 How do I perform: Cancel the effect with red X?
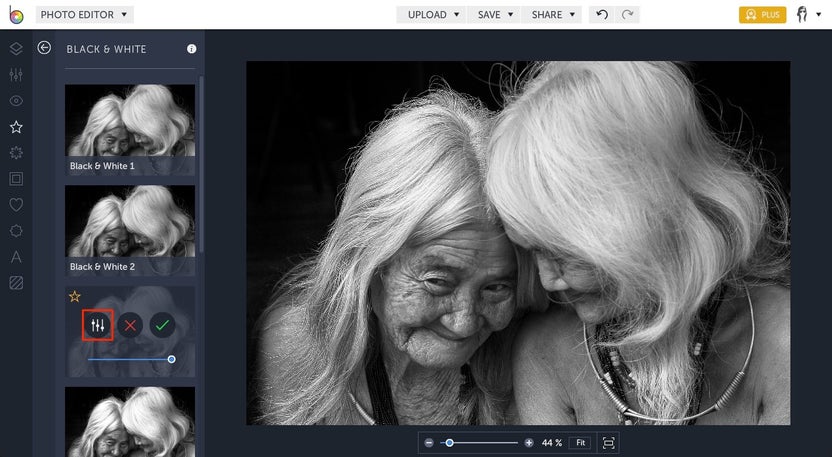[130, 325]
